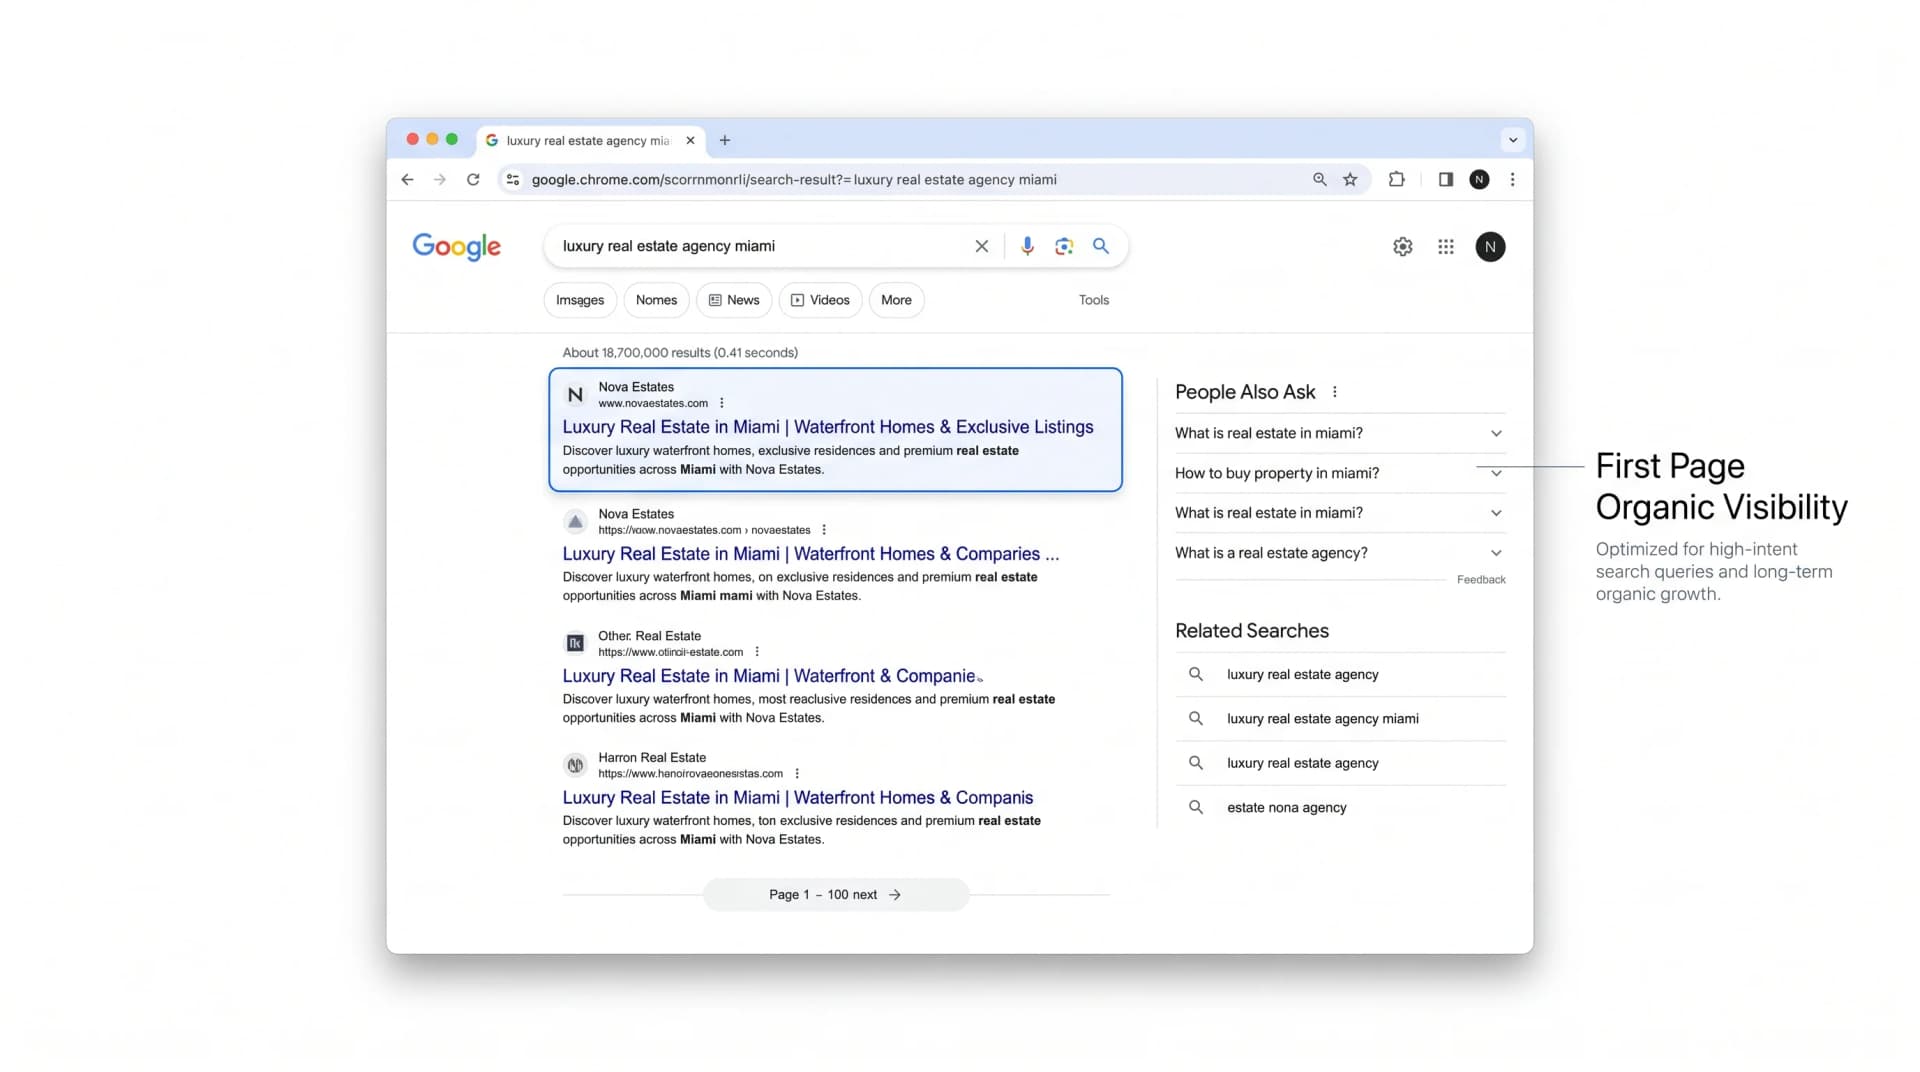Screen dimensions: 1920x1072
Task: Select related search 'estate nona agency'
Action: click(x=1340, y=808)
